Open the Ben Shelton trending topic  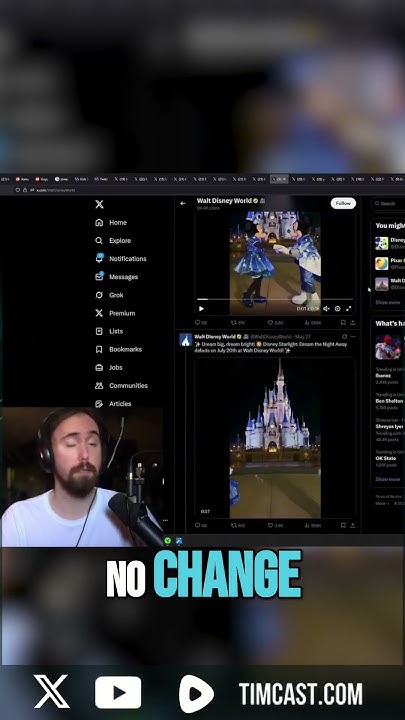389,400
